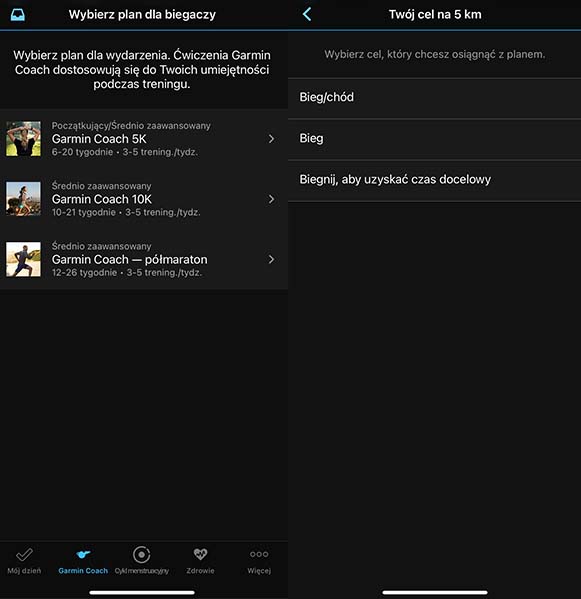
Task: Tap the Mój dzień checkmark icon
Action: (x=24, y=554)
